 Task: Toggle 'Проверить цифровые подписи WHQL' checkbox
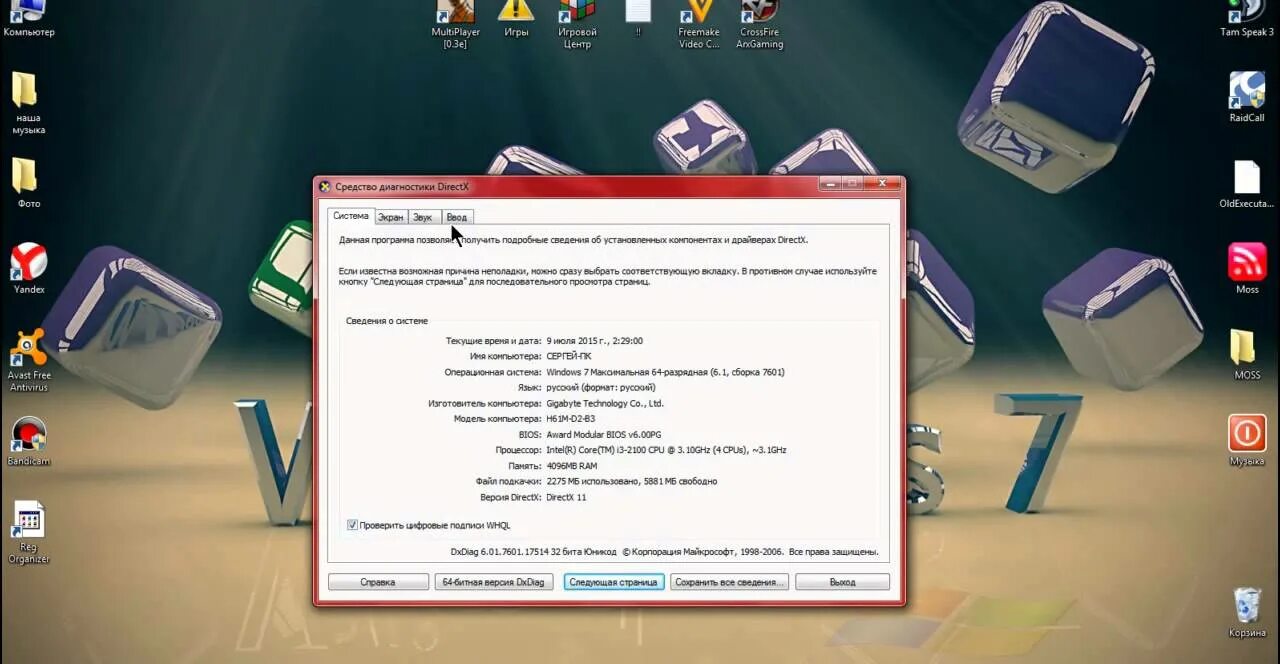pyautogui.click(x=352, y=525)
